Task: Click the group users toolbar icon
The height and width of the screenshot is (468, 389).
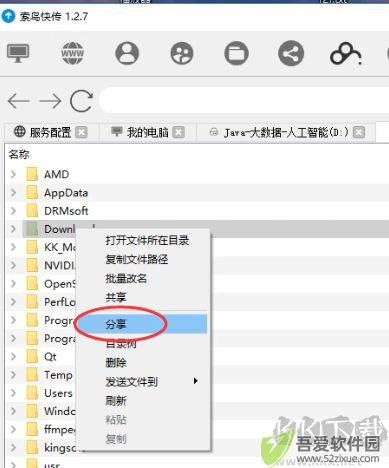Action: (182, 53)
